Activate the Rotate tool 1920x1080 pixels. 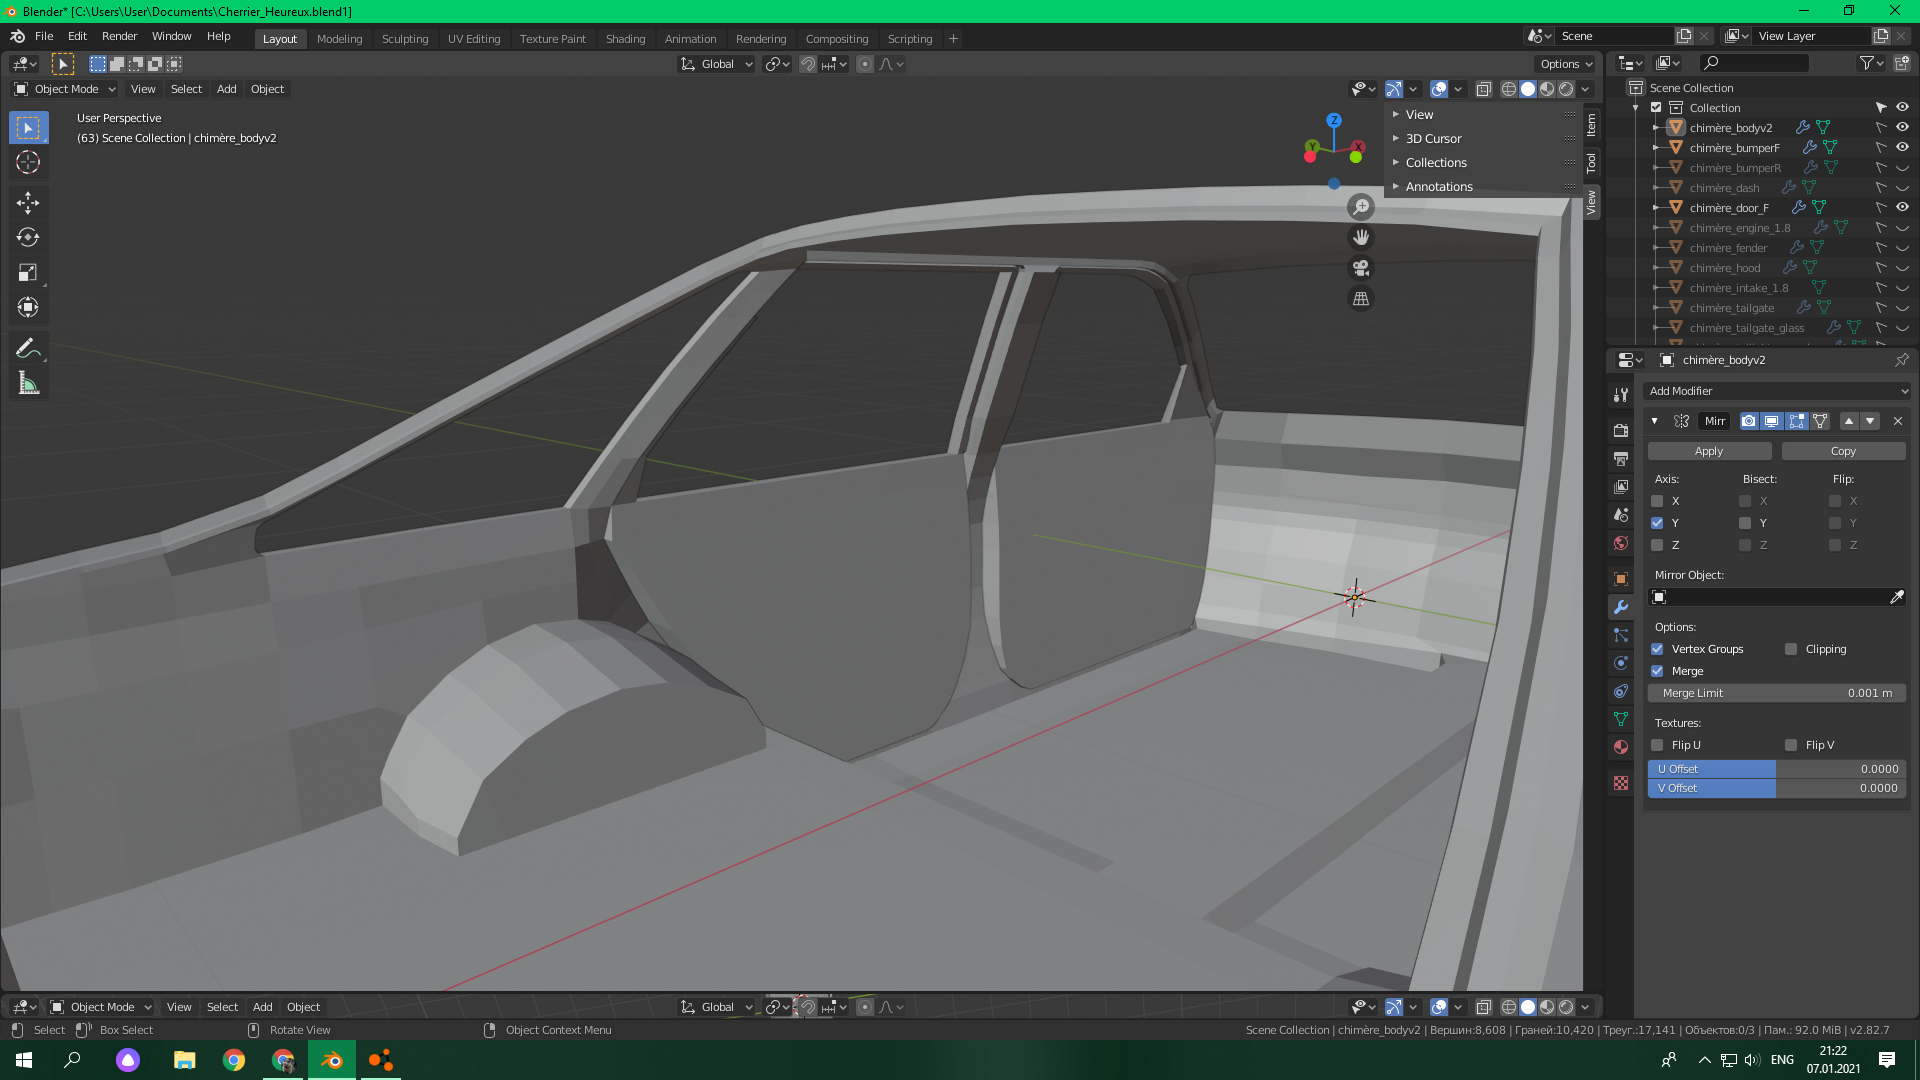[x=28, y=237]
